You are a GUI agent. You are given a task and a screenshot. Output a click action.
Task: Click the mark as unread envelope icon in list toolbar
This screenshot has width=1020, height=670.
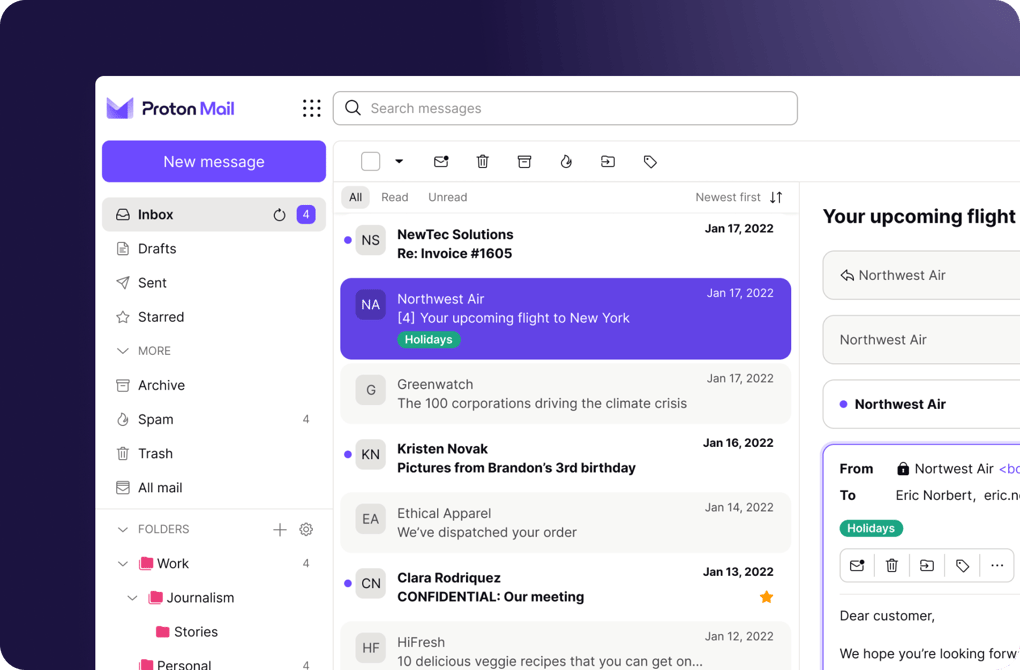tap(441, 162)
